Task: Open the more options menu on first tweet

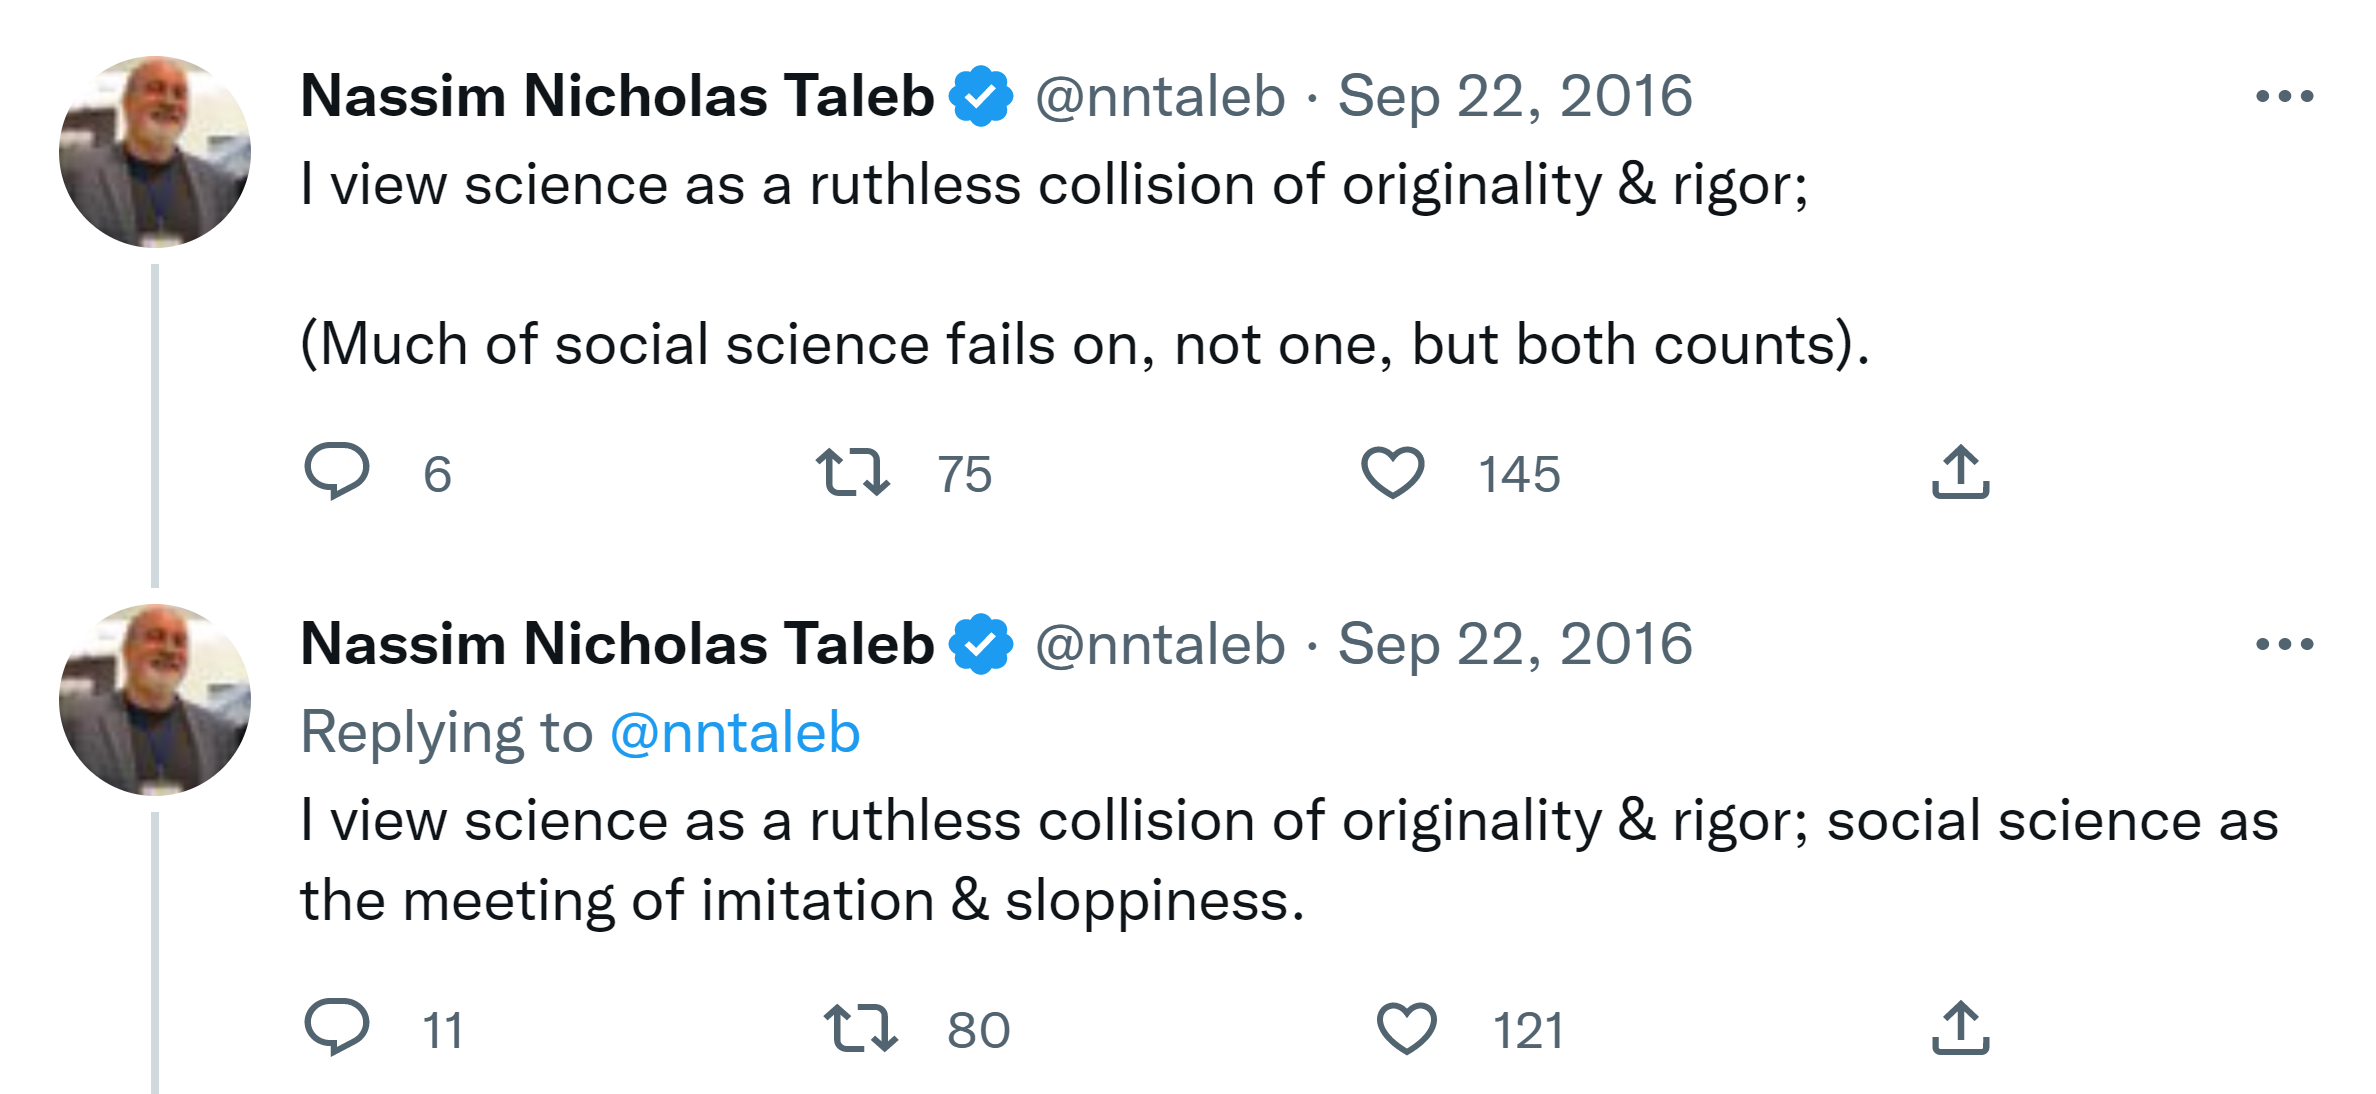Action: 2284,96
